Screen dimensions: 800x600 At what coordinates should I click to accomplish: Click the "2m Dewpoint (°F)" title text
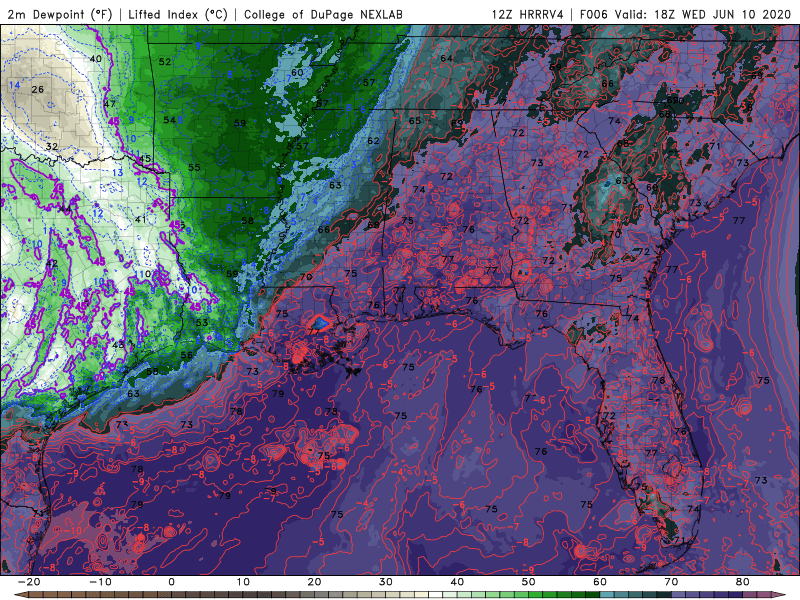coord(60,15)
